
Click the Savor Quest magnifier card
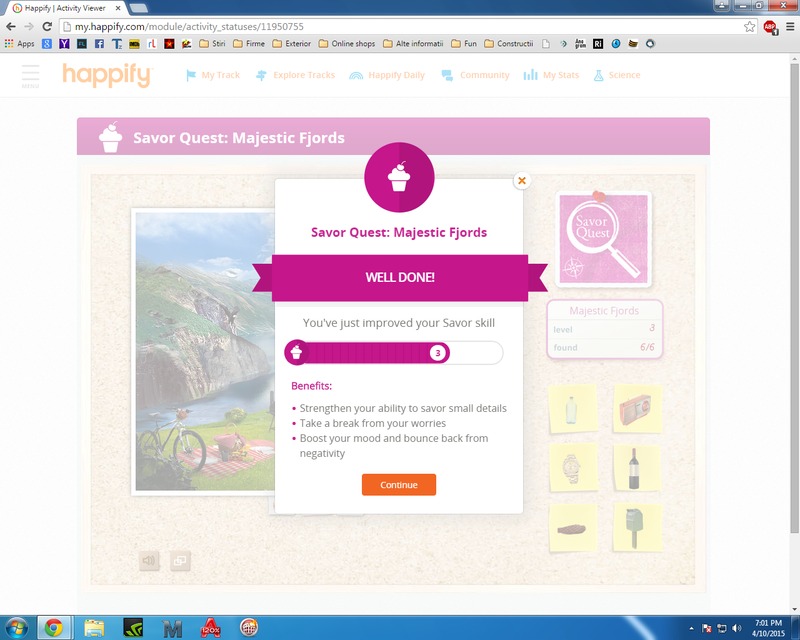pos(604,238)
